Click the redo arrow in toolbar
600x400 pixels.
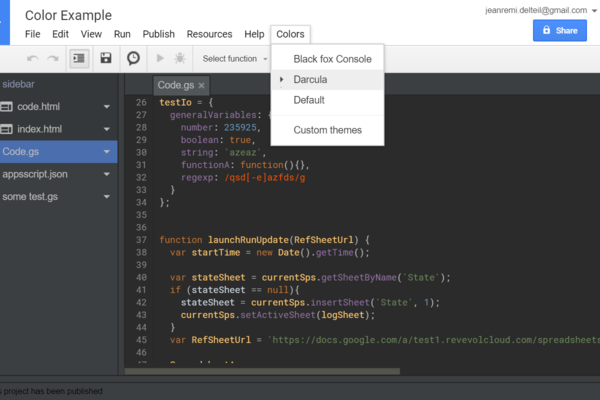pos(51,59)
